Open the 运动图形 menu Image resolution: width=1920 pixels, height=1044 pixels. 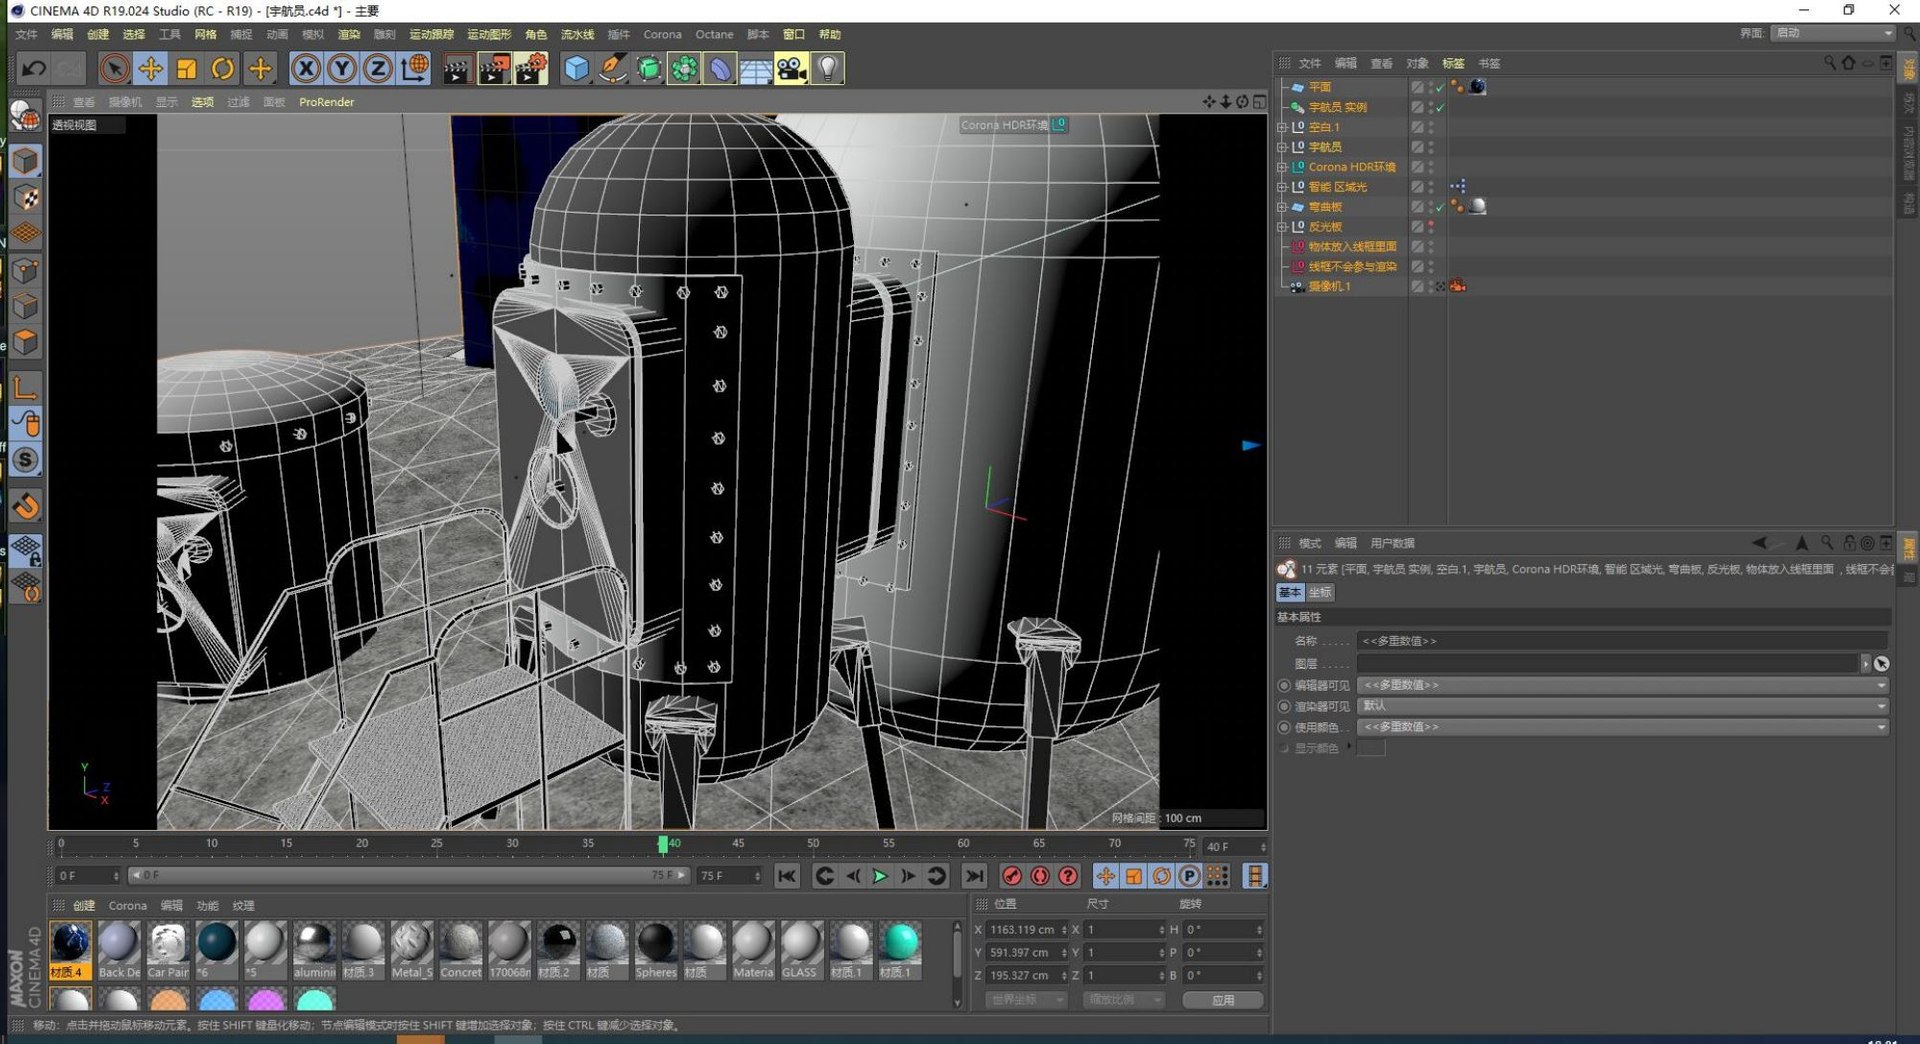489,34
